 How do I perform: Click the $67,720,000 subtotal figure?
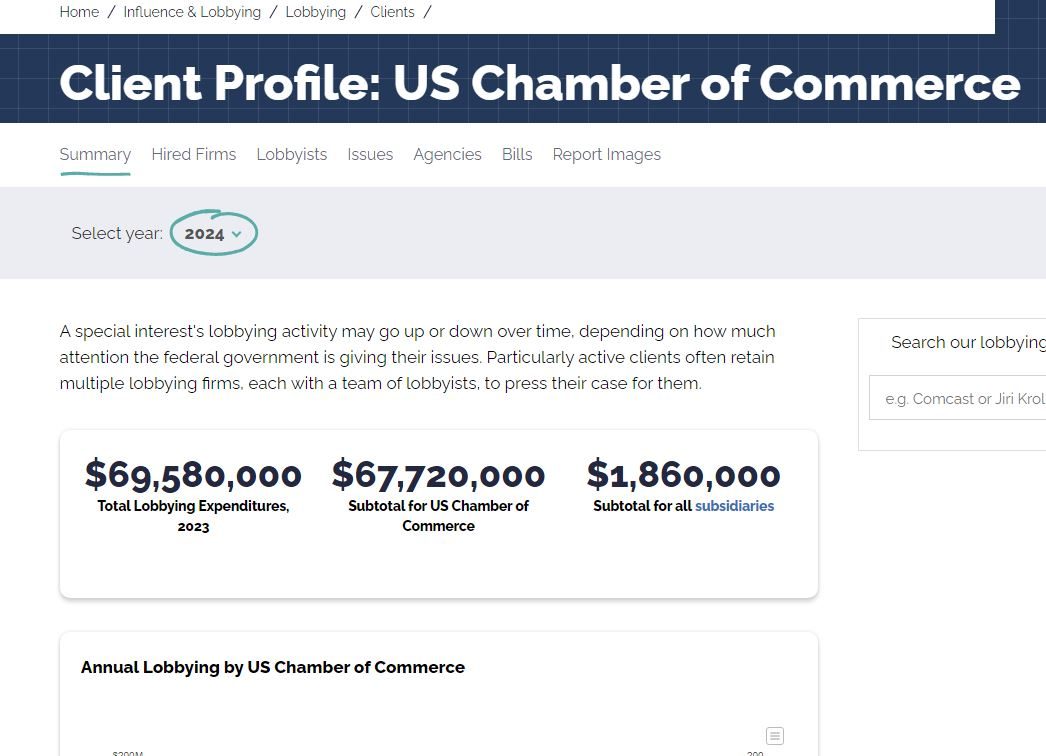click(438, 475)
